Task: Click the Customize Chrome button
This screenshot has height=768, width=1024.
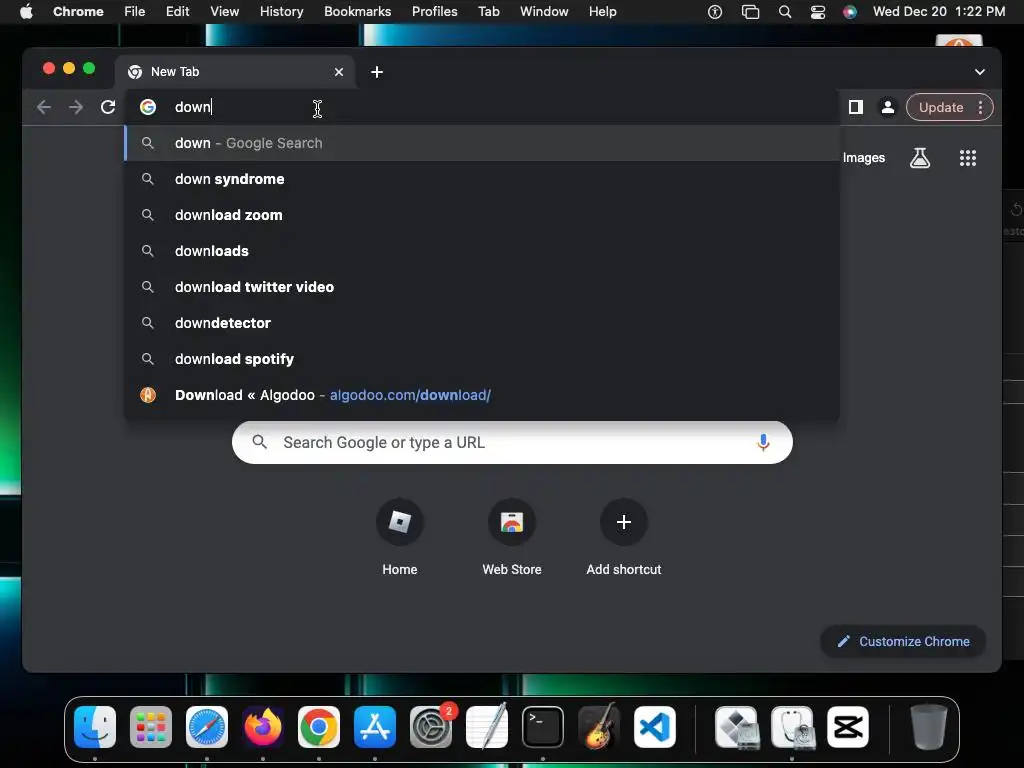Action: tap(903, 641)
